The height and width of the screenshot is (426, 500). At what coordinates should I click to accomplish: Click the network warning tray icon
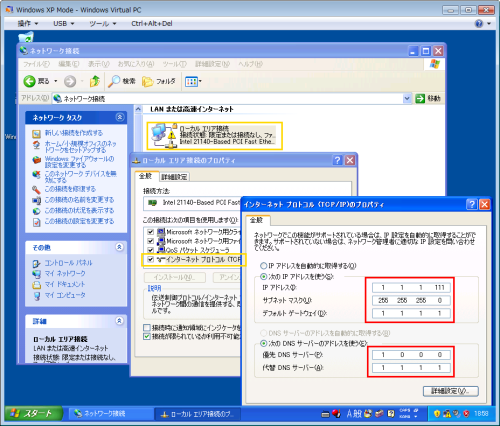447,414
